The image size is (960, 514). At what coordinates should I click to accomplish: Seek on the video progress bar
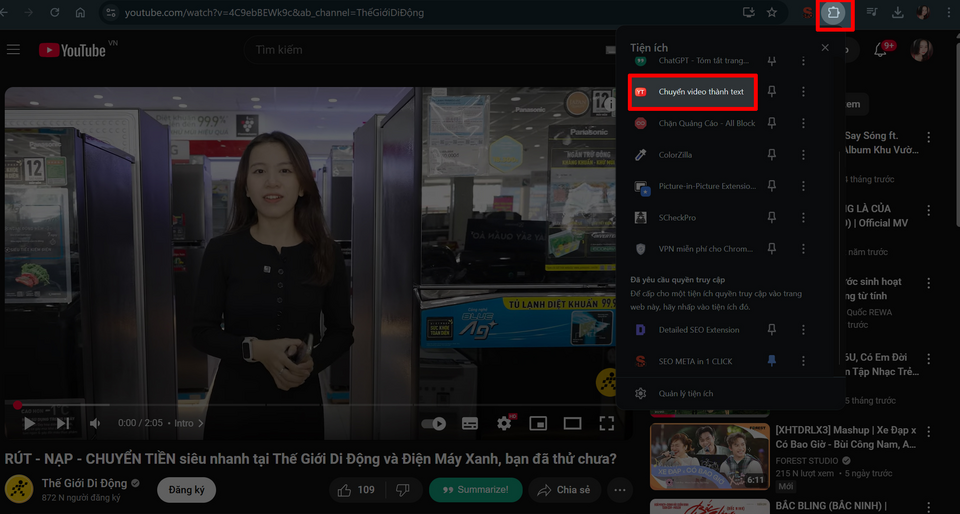pyautogui.click(x=318, y=405)
